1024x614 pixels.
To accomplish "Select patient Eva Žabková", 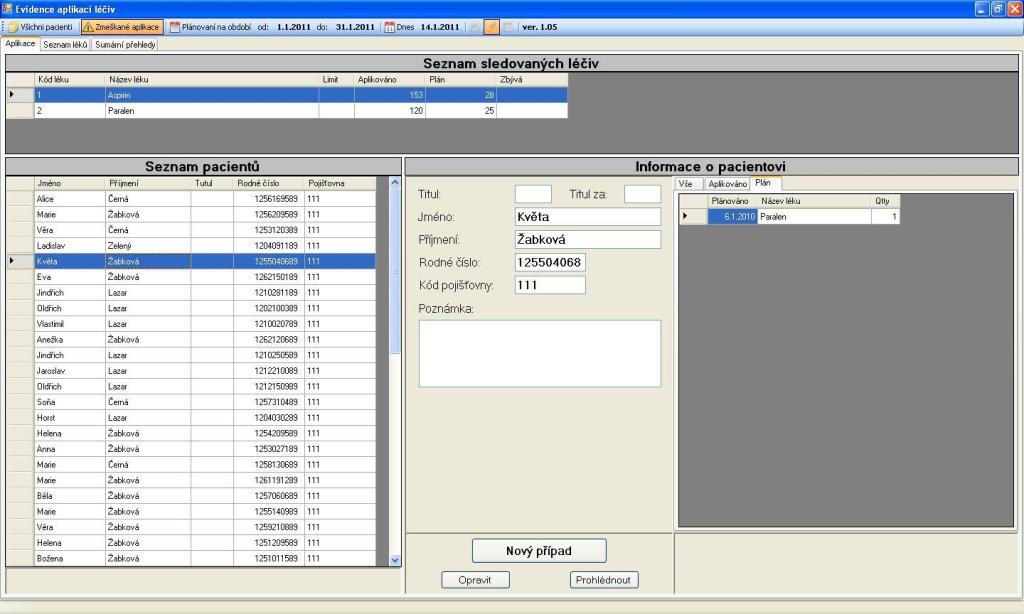I will 191,277.
